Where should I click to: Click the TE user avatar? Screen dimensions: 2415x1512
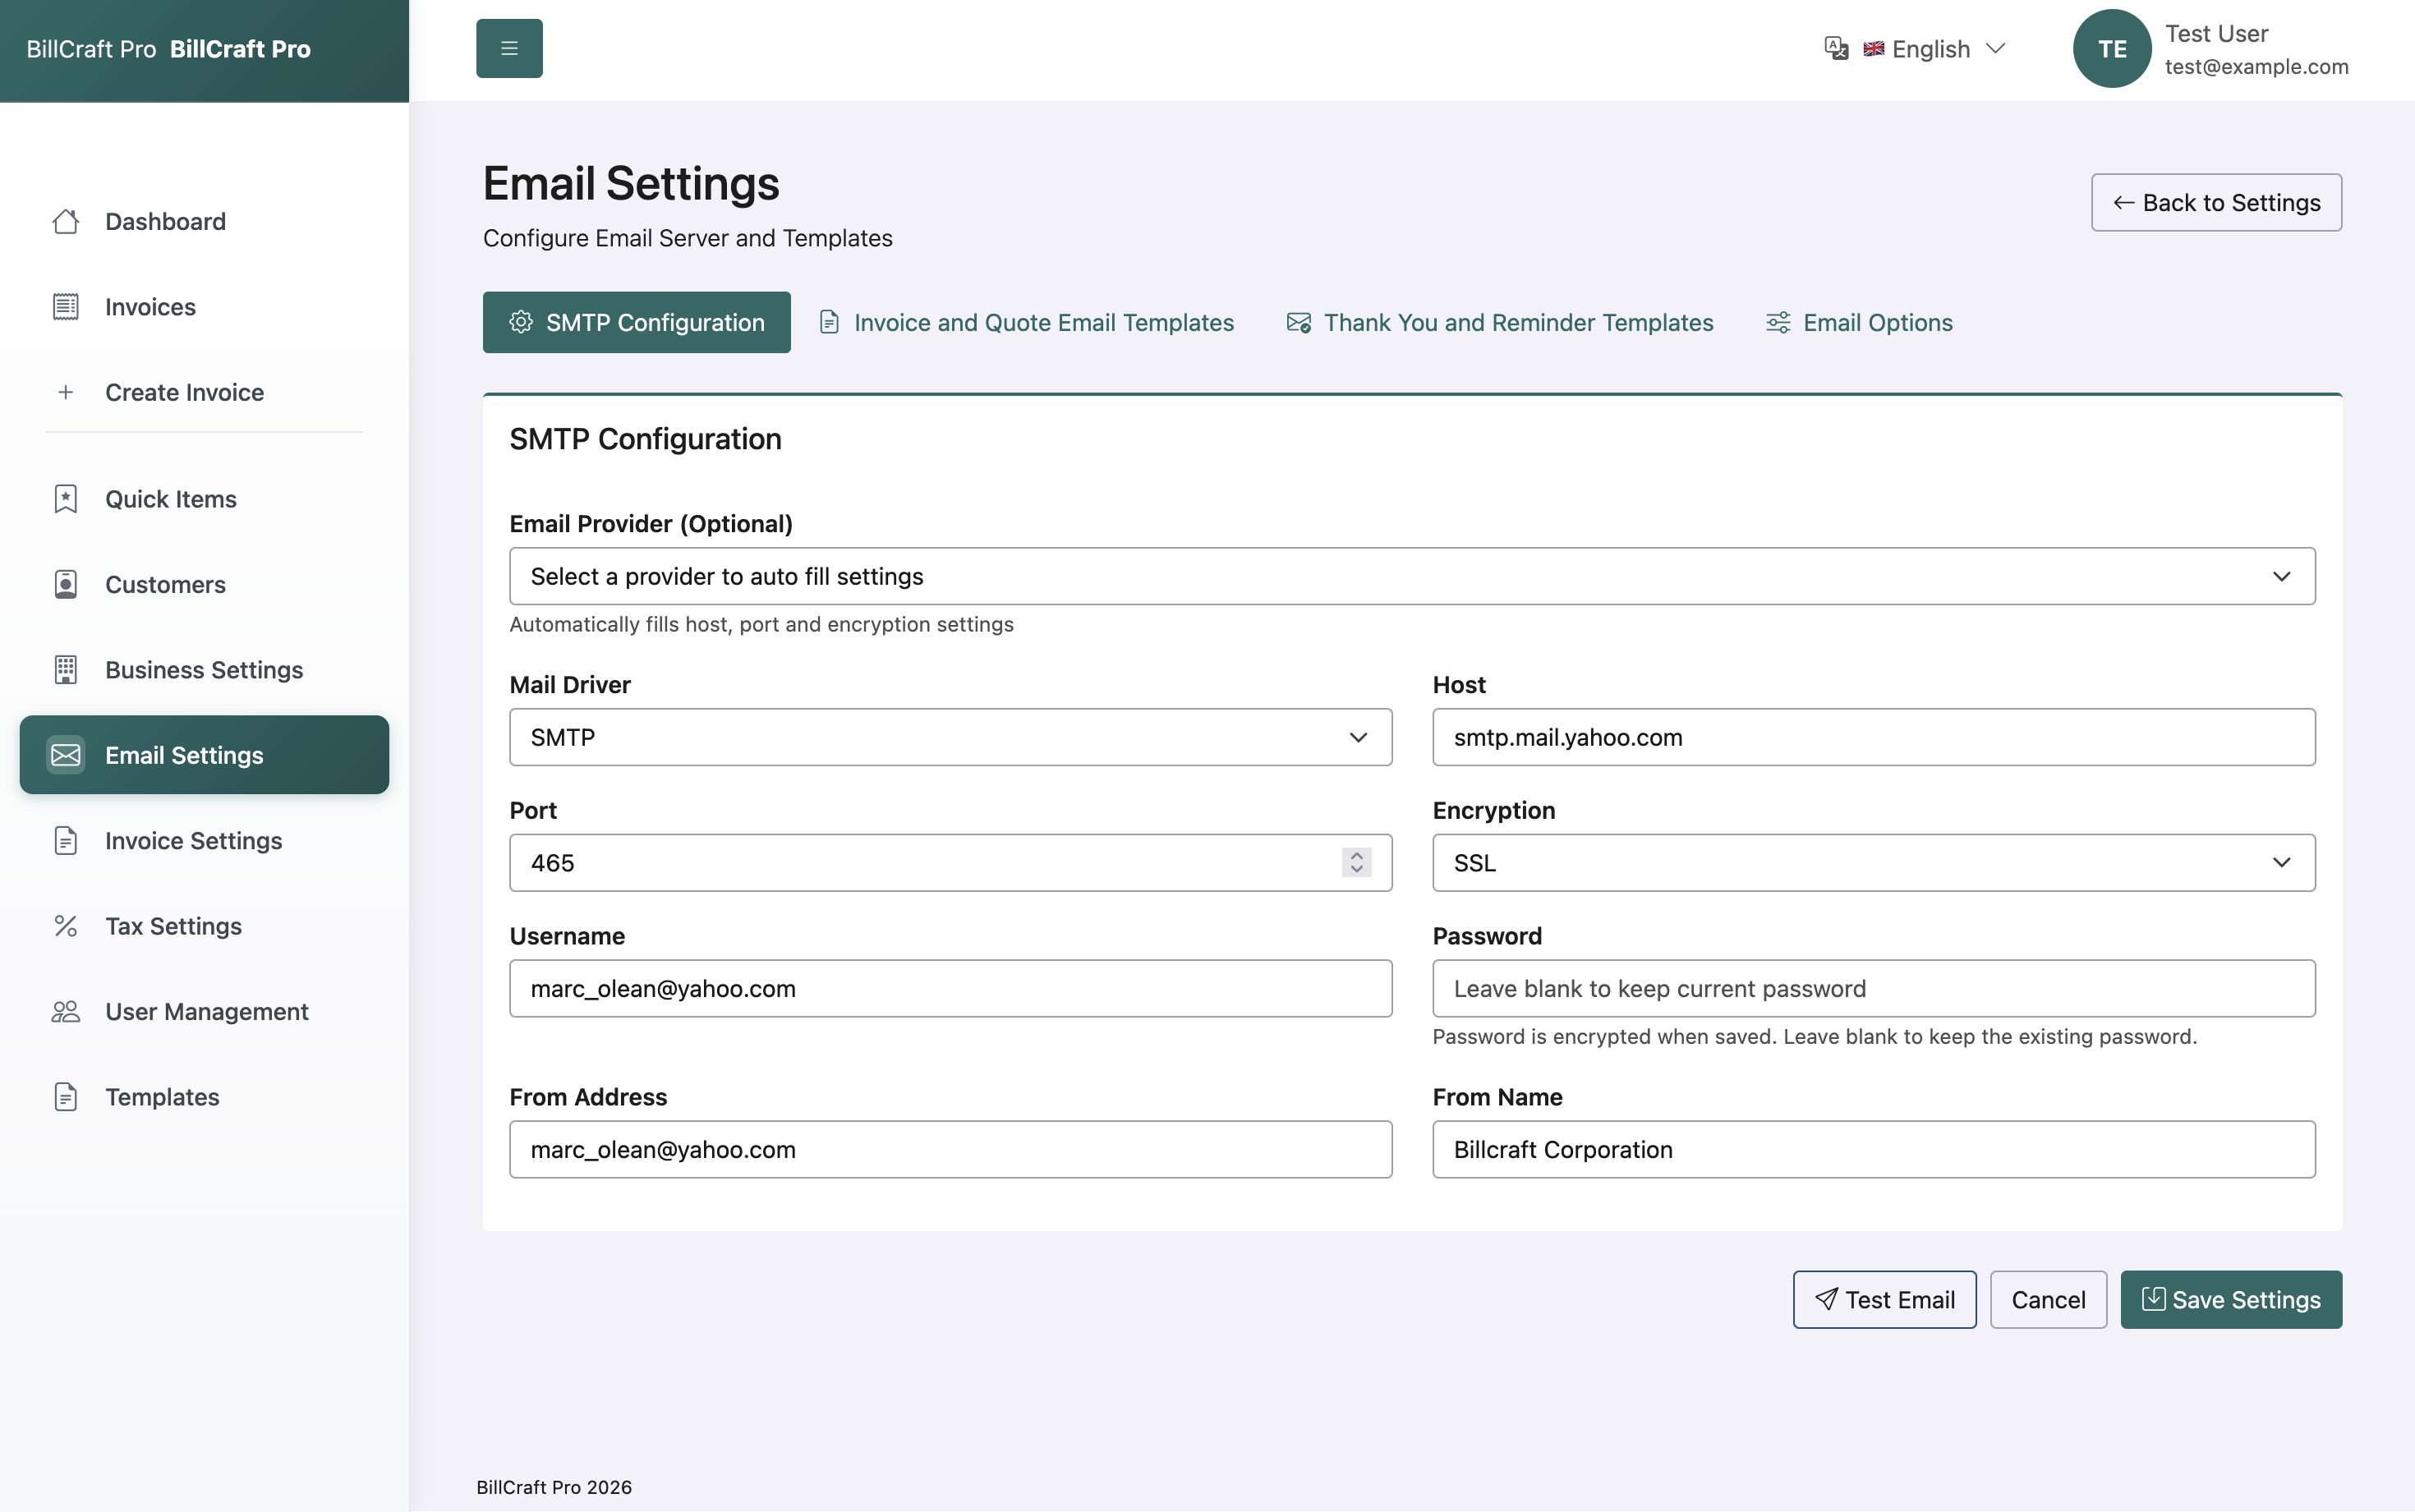(x=2111, y=48)
